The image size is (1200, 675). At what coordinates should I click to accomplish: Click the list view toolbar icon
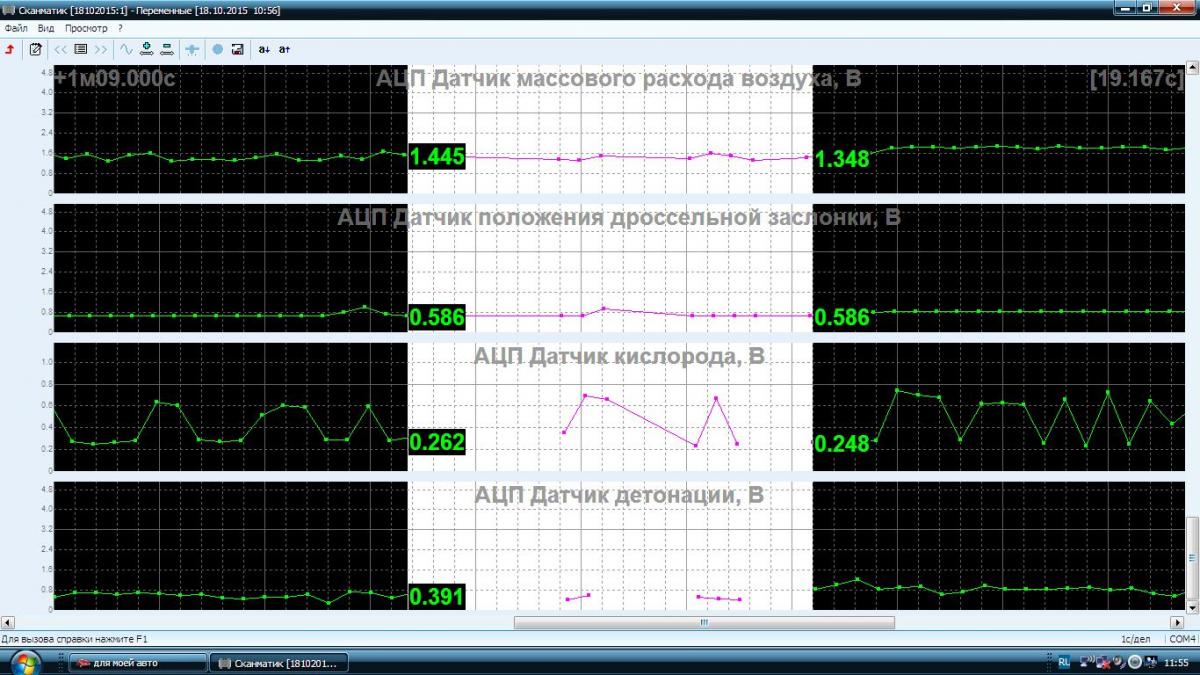81,48
